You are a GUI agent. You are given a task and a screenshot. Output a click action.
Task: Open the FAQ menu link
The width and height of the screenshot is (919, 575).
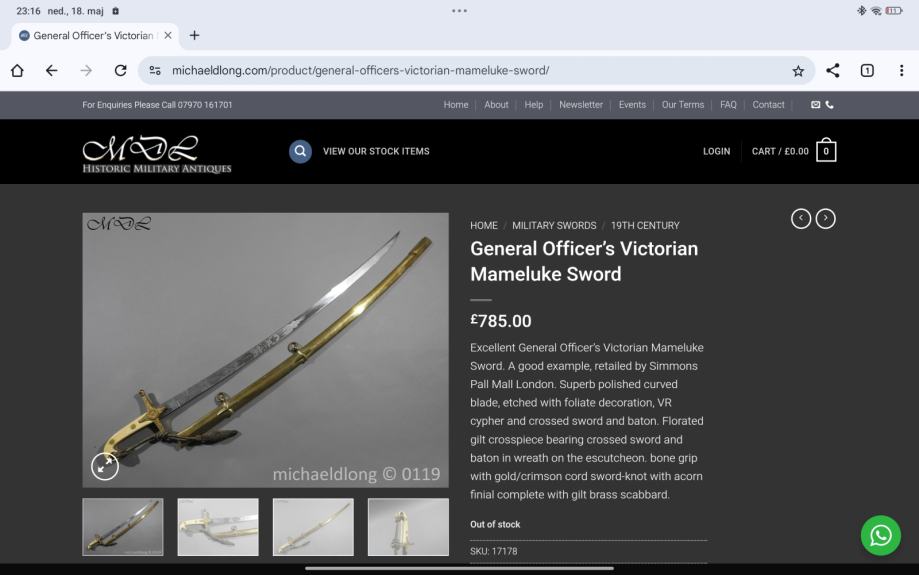click(728, 104)
